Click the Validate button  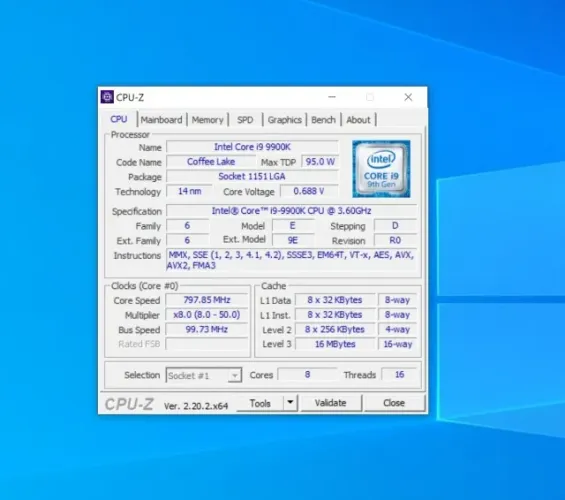(x=330, y=403)
